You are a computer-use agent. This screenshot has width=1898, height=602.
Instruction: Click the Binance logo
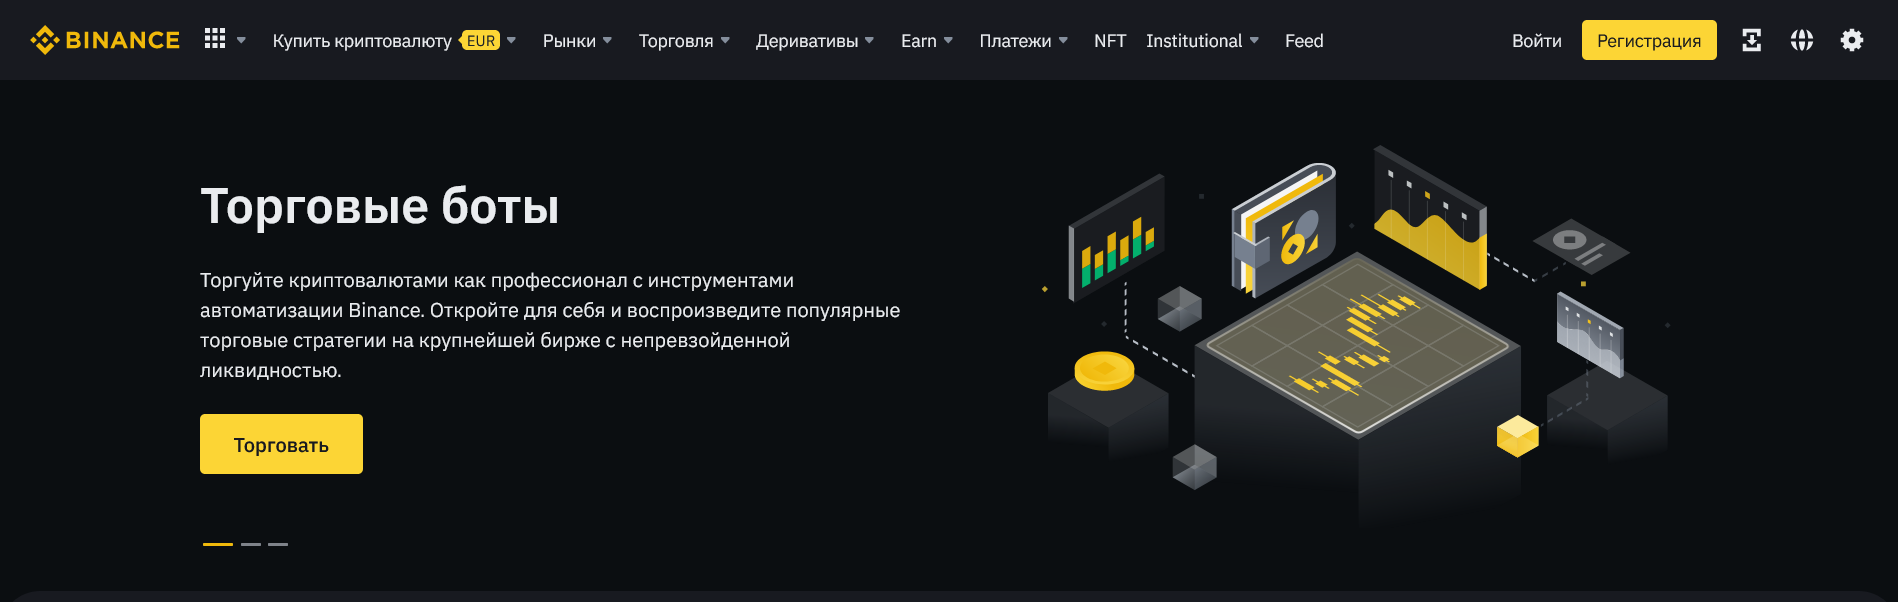point(105,40)
